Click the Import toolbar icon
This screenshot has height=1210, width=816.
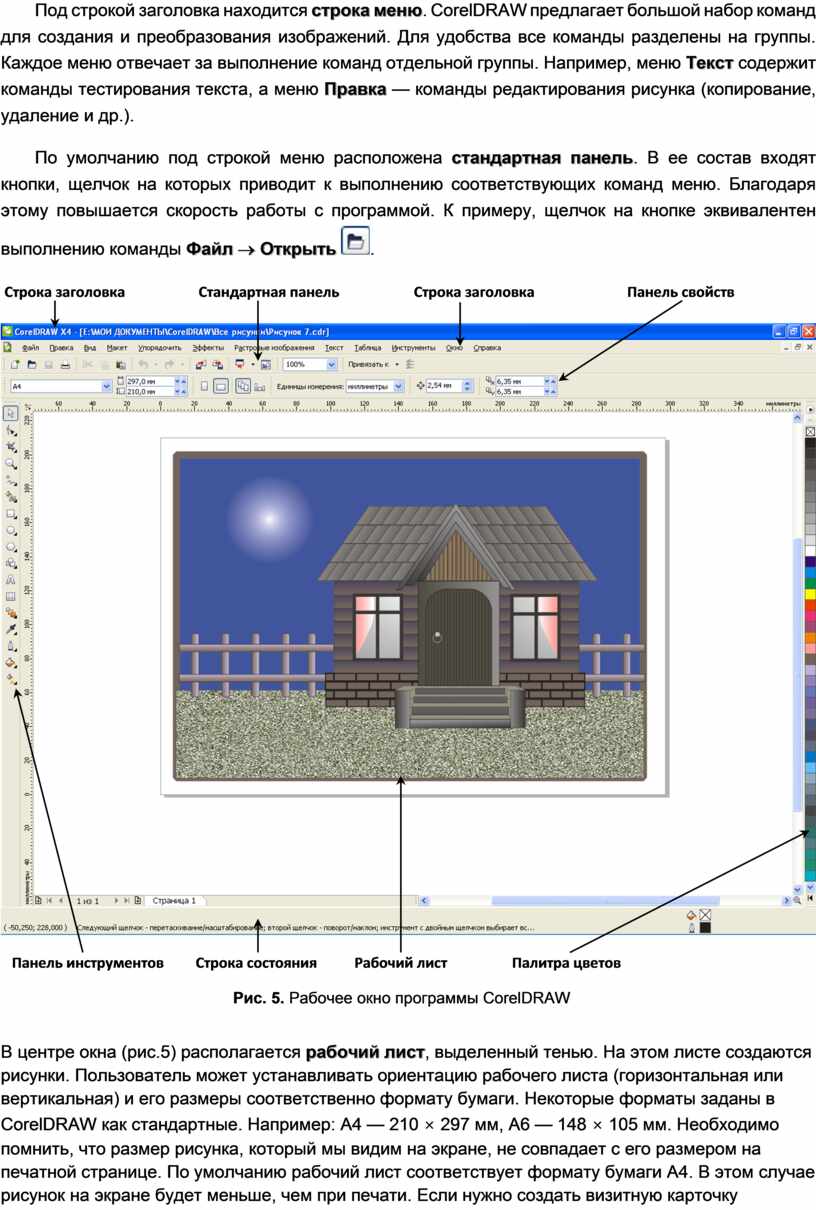[200, 365]
